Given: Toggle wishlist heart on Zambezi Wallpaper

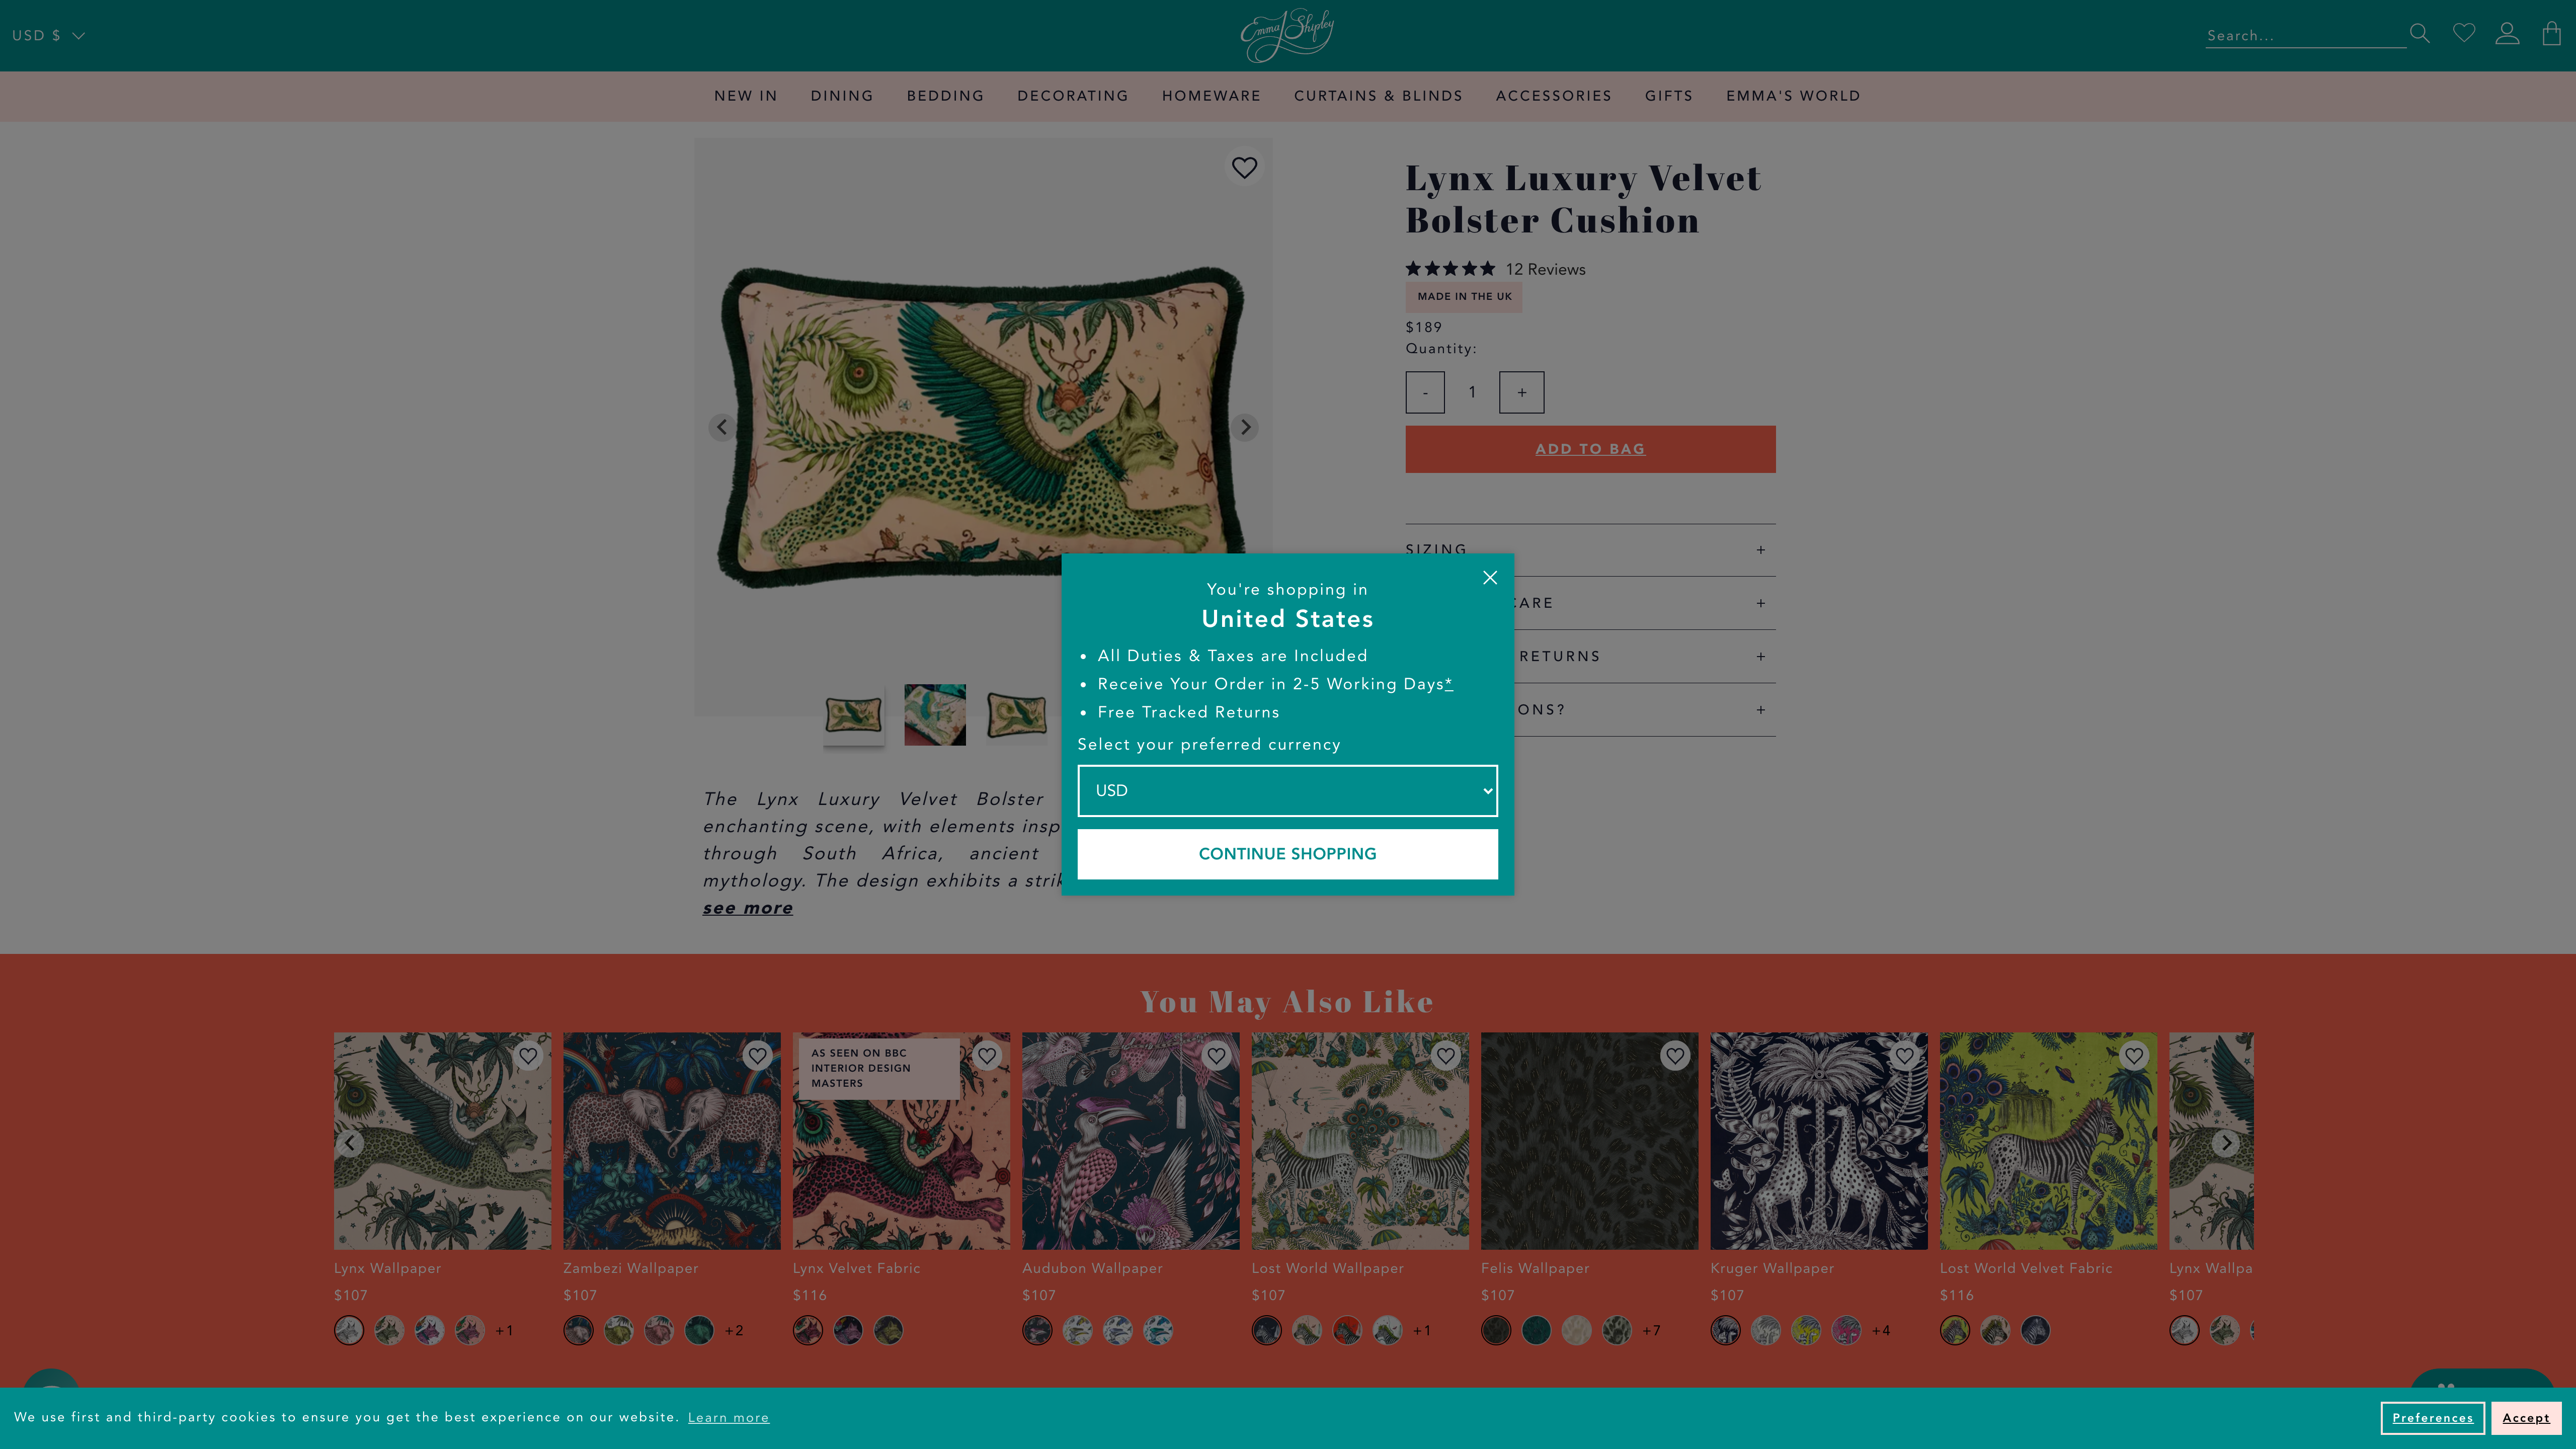Looking at the screenshot, I should [757, 1056].
